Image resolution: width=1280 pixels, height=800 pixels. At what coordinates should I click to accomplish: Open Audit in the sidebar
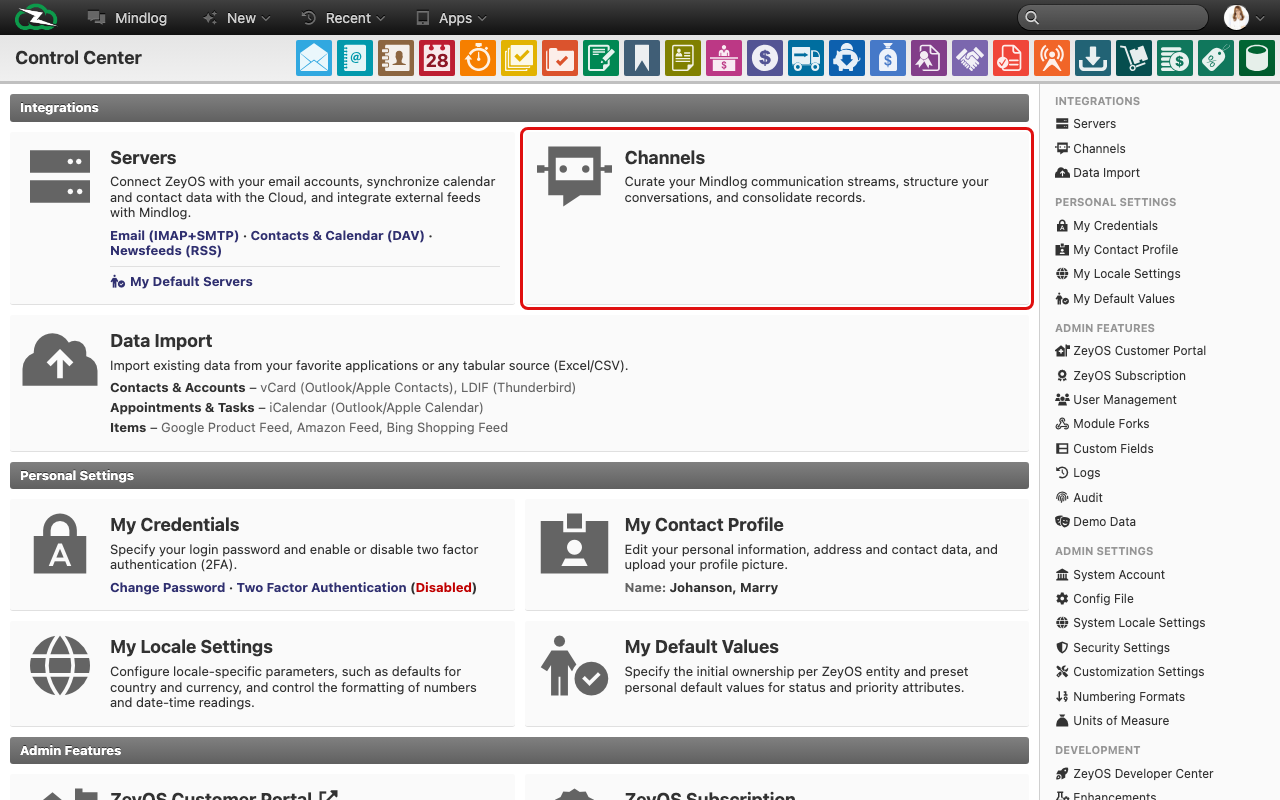[1079, 498]
